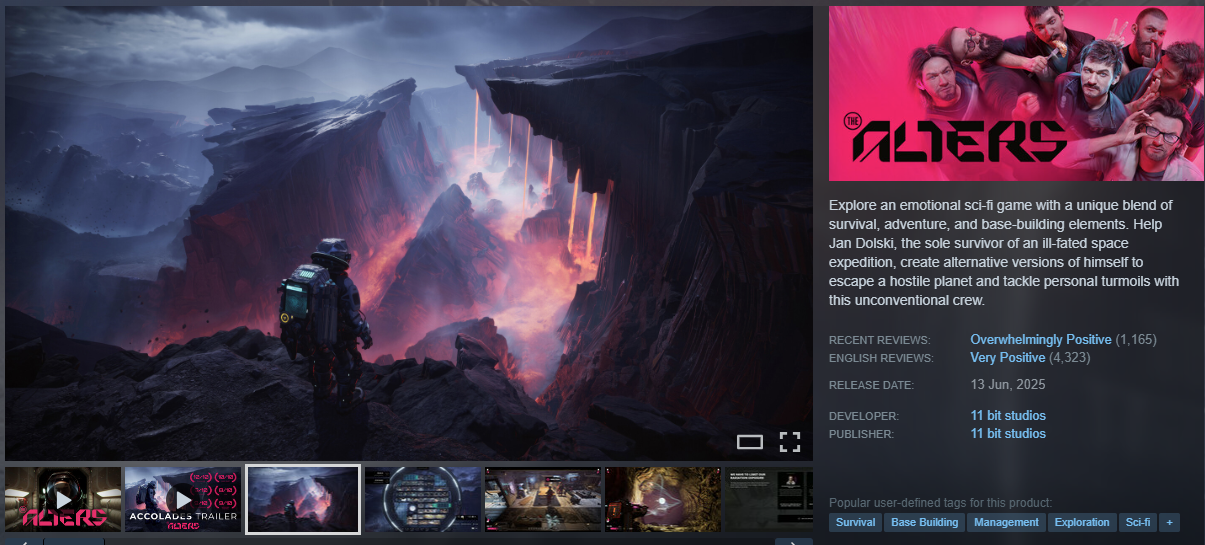Screen dimensions: 1205x545
Task: Open Overwhelmingly Positive recent reviews link
Action: click(x=1040, y=340)
